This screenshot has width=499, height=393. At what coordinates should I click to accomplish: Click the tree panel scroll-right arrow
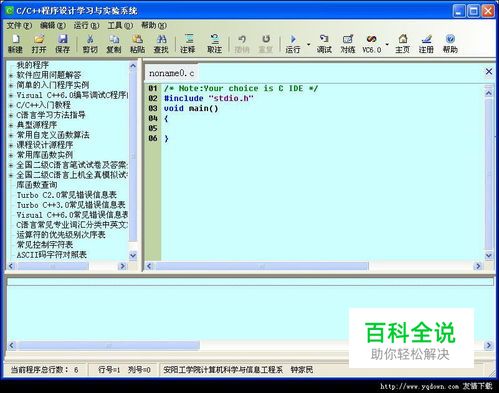(x=122, y=266)
